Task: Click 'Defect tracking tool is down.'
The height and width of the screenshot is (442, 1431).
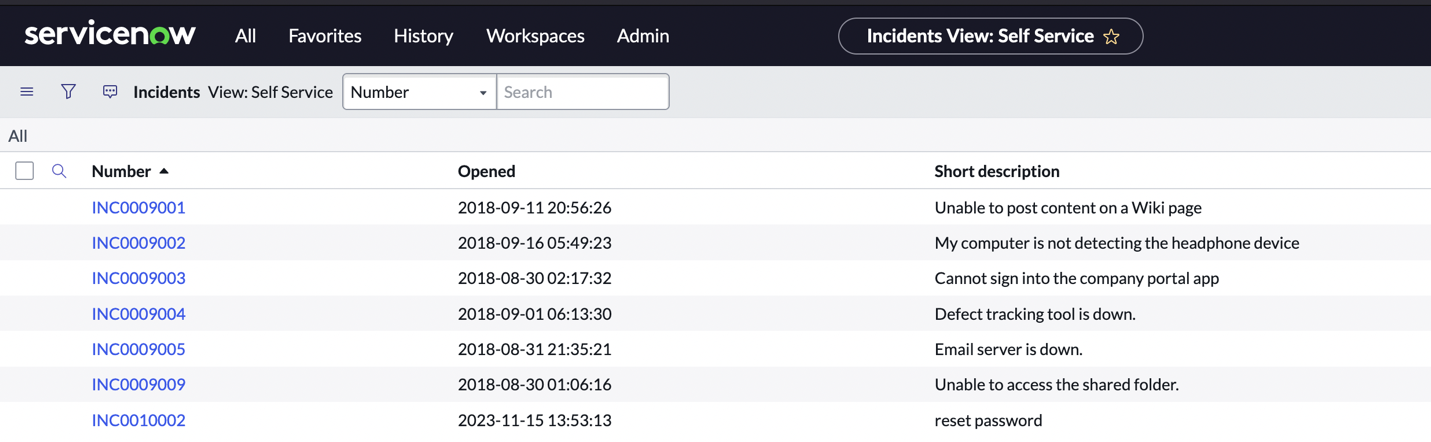Action: (1035, 314)
